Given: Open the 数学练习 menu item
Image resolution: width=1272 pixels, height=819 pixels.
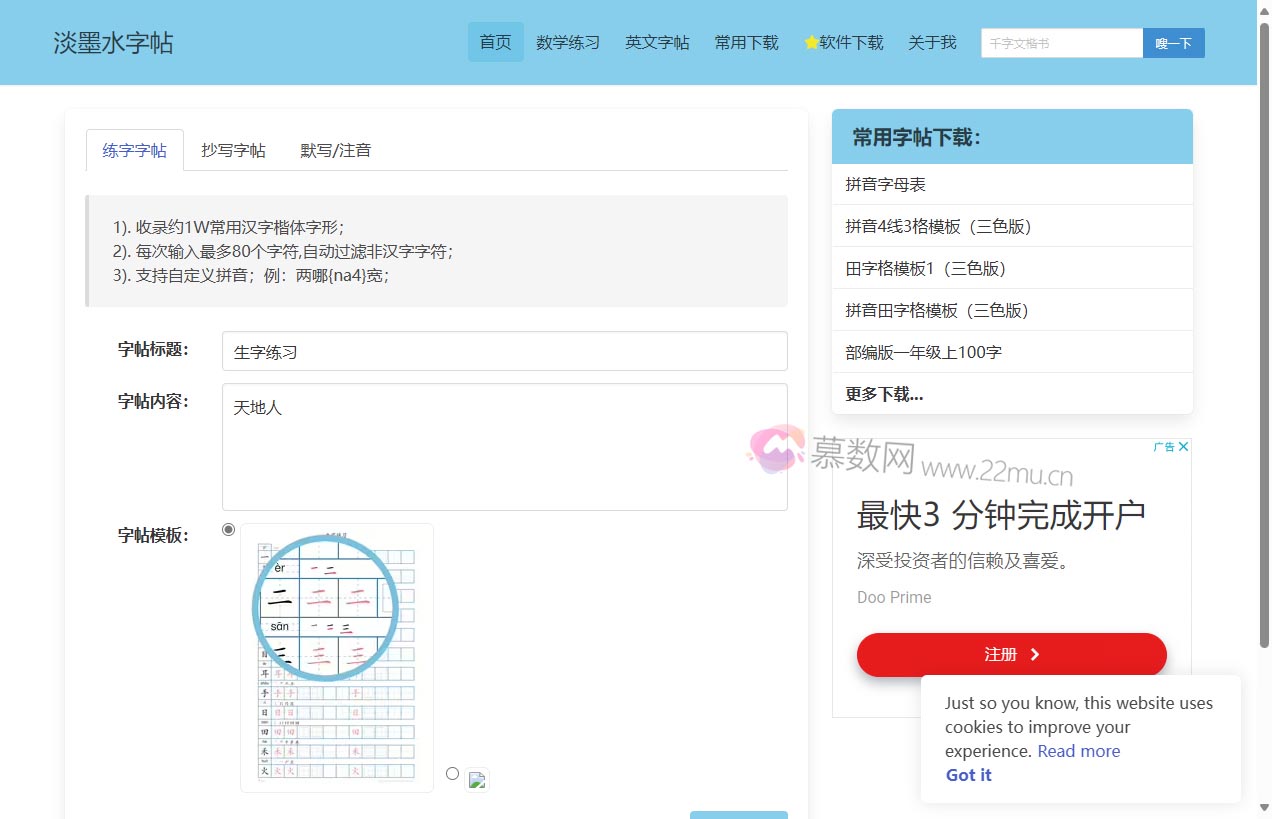Looking at the screenshot, I should pos(567,42).
